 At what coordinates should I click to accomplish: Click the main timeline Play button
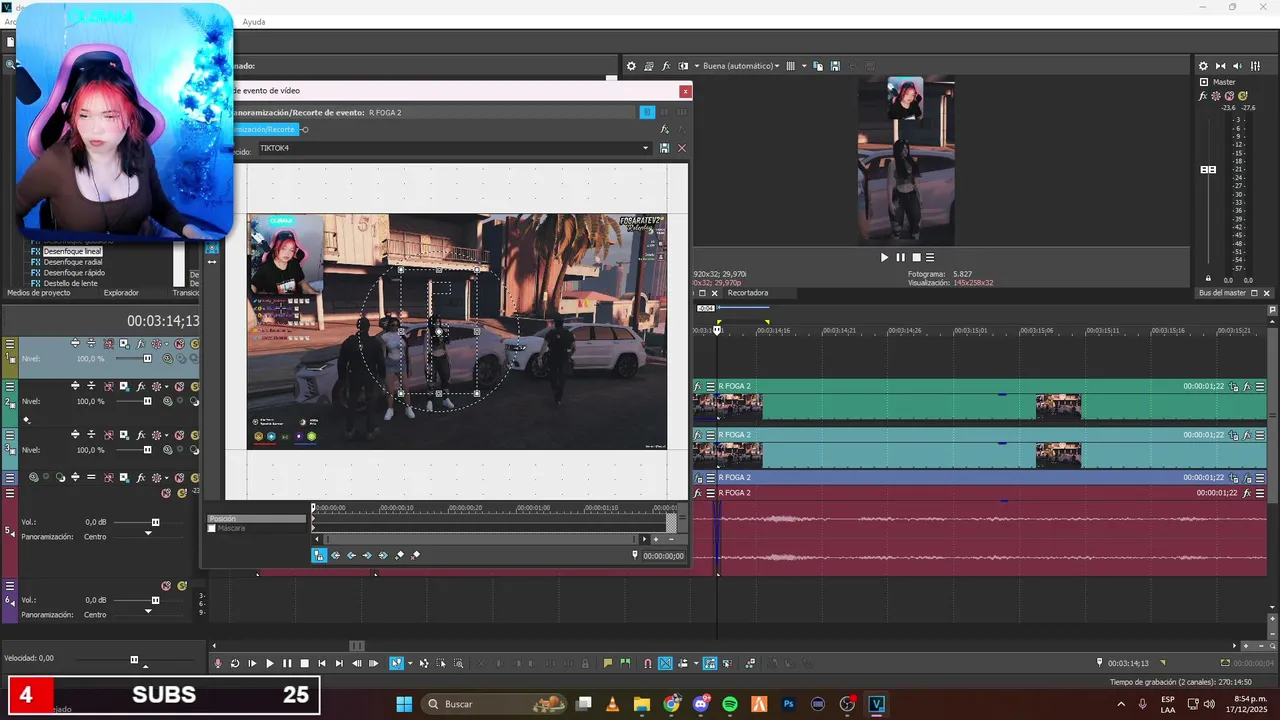[270, 663]
